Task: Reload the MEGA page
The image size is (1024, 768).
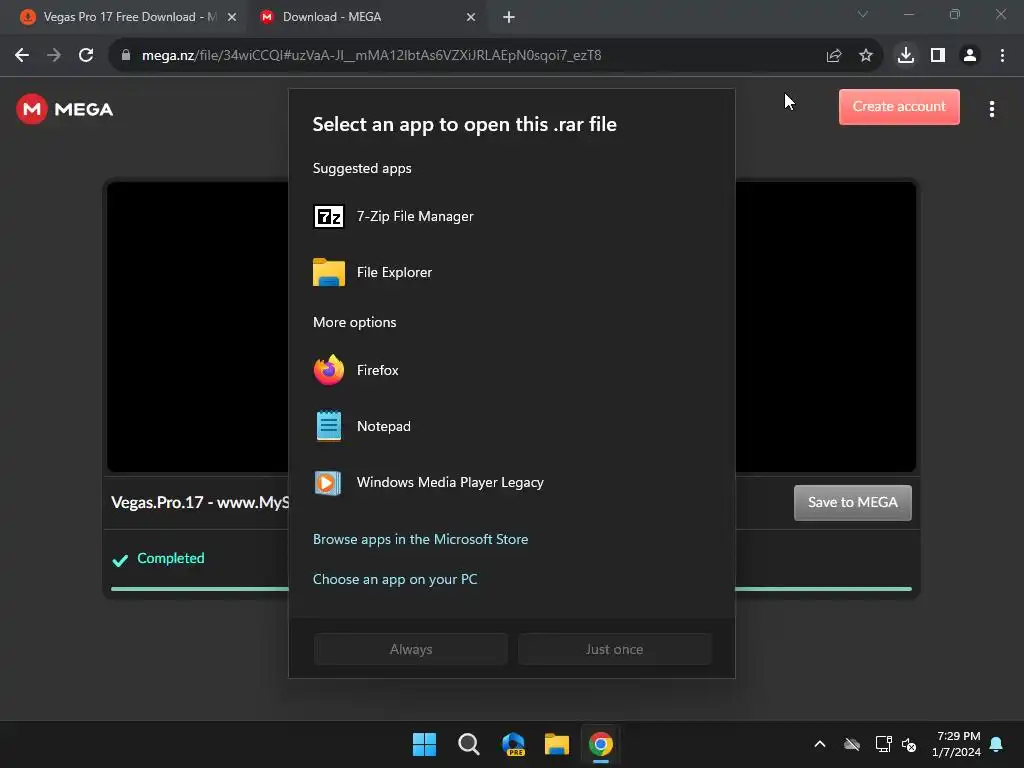Action: click(x=86, y=56)
